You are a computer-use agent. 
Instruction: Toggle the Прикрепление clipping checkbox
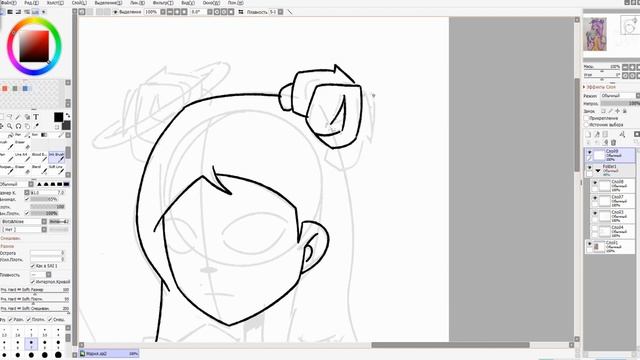[x=587, y=118]
